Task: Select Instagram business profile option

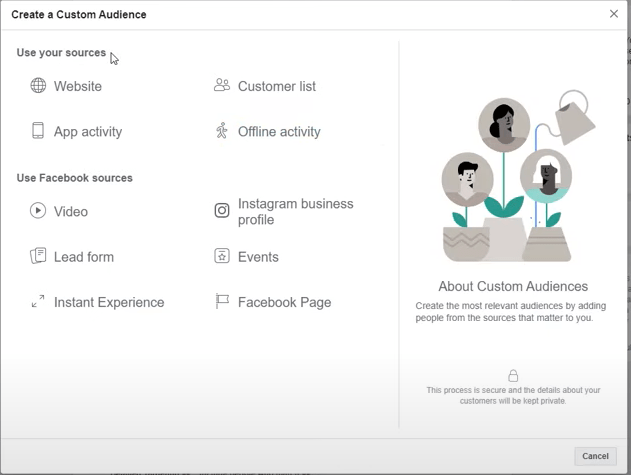Action: [x=295, y=211]
